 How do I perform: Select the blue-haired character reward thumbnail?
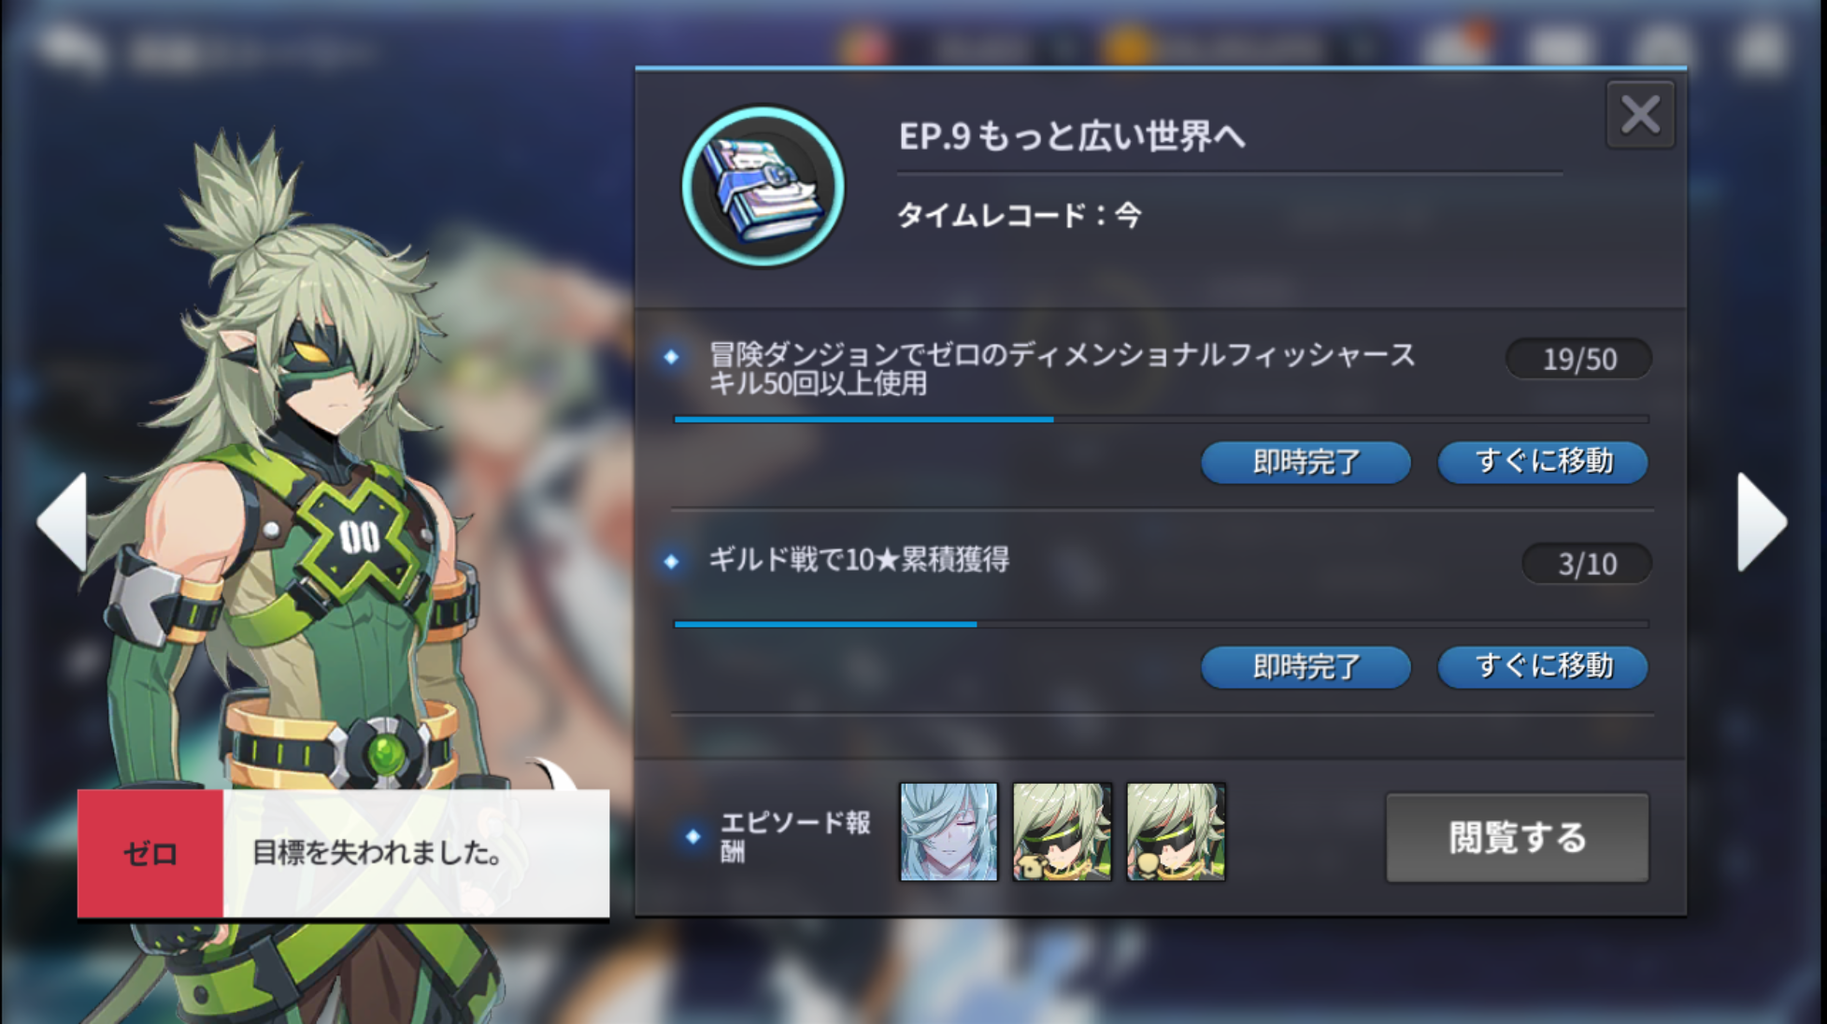click(x=949, y=832)
